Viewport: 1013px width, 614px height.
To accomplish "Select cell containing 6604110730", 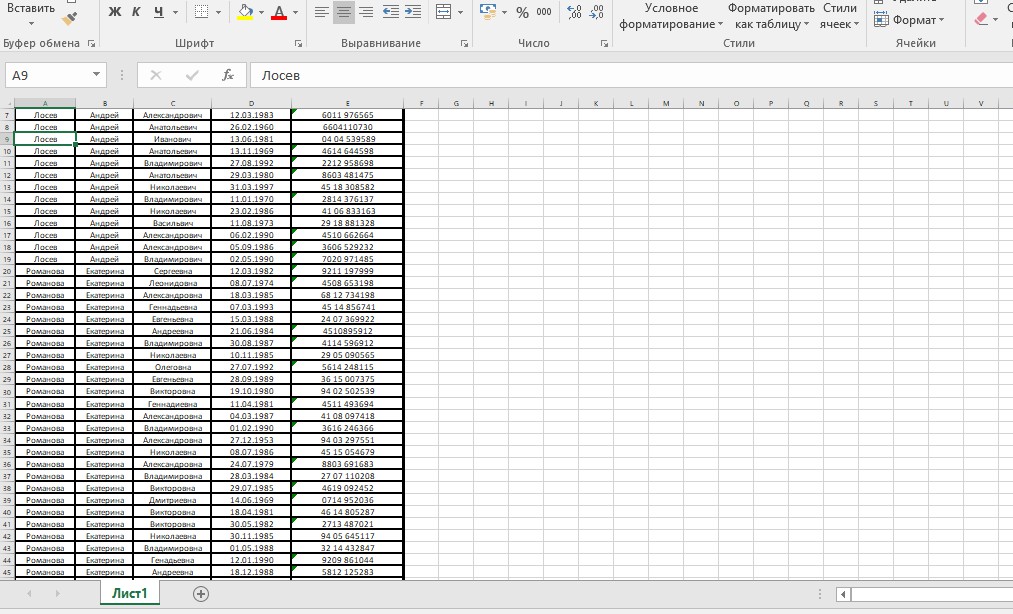I will click(348, 127).
